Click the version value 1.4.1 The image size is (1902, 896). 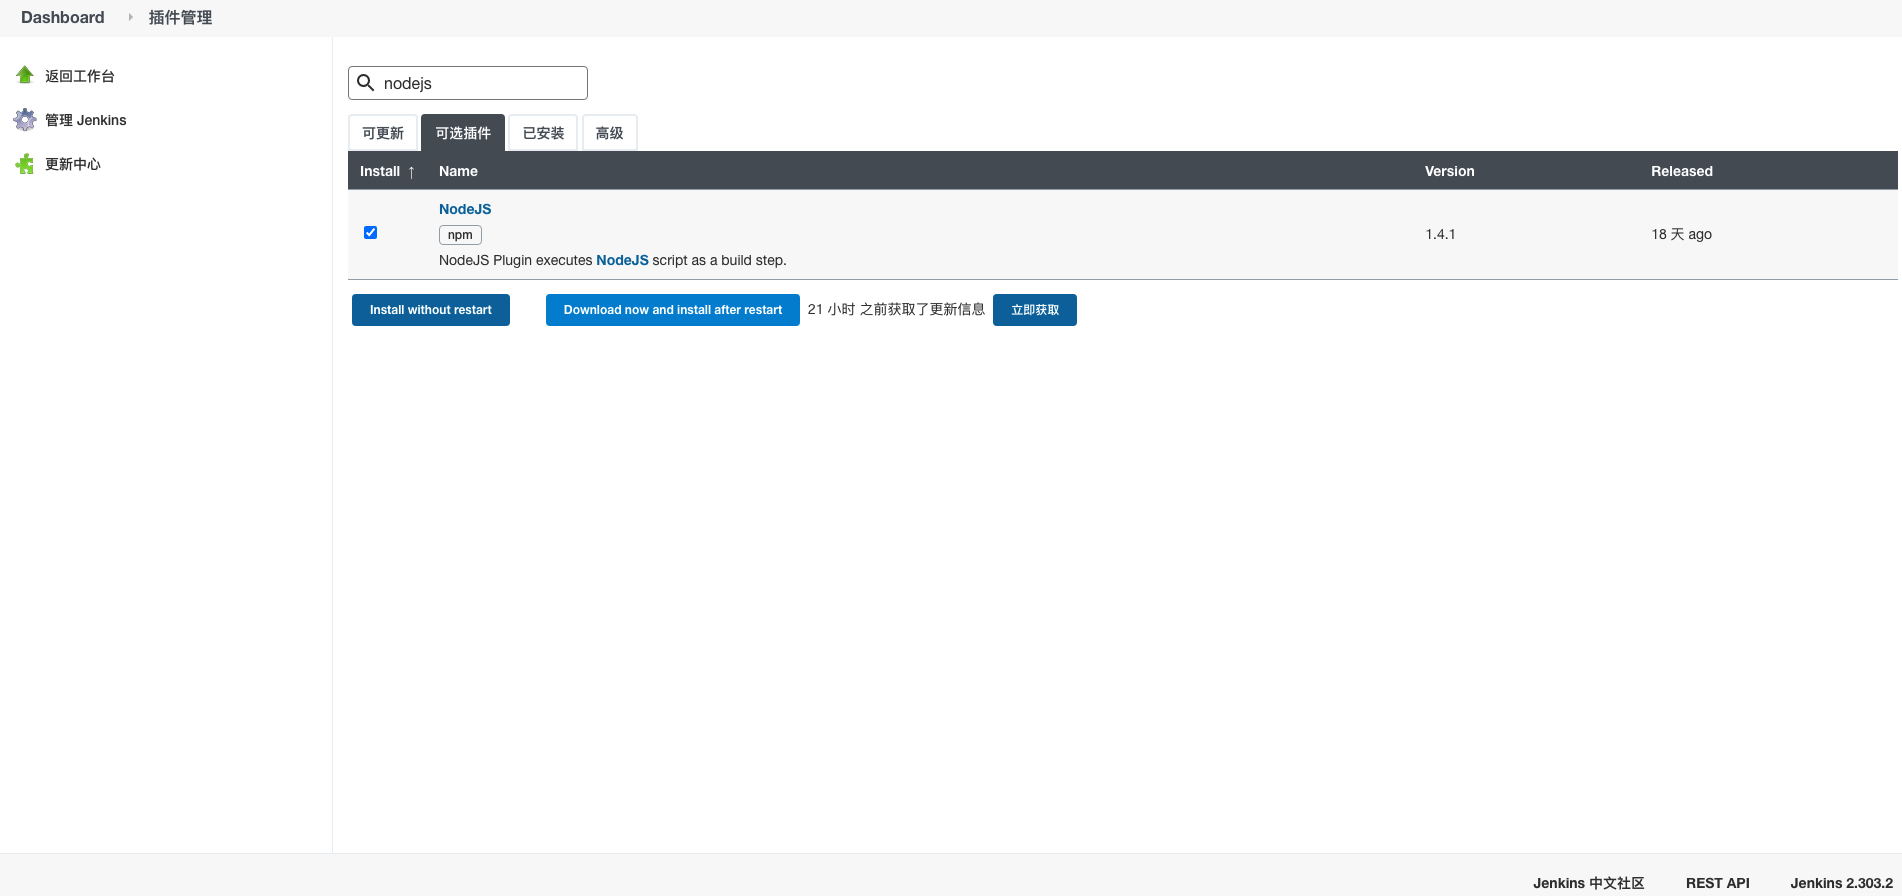tap(1440, 234)
